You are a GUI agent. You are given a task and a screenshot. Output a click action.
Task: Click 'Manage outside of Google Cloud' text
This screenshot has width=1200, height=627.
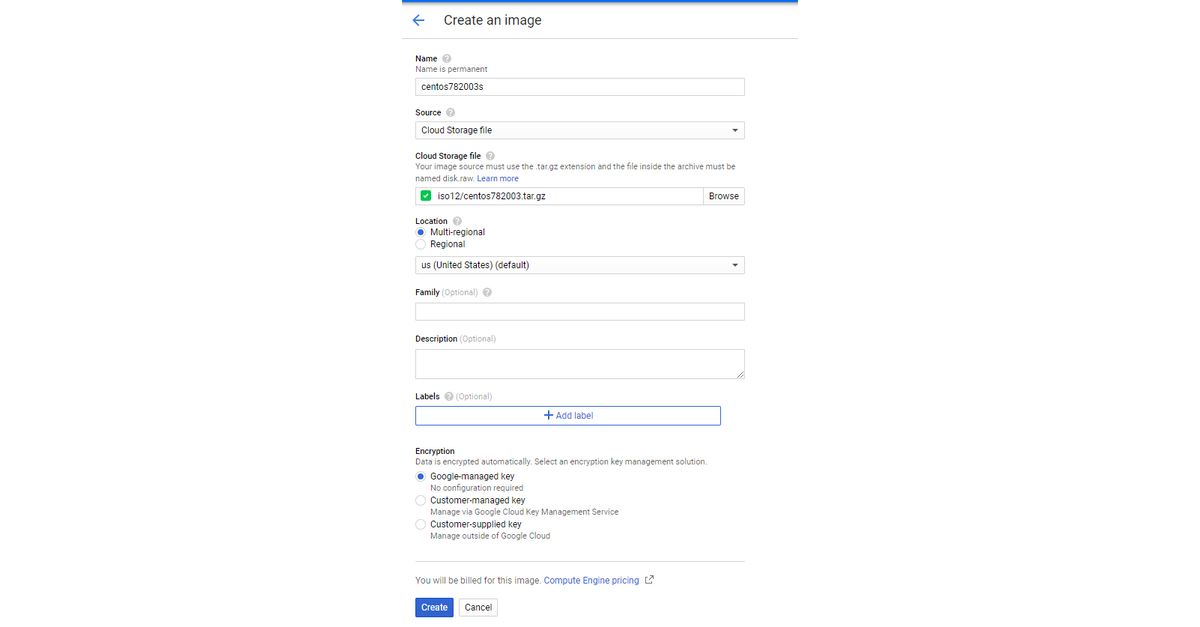pyautogui.click(x=490, y=536)
